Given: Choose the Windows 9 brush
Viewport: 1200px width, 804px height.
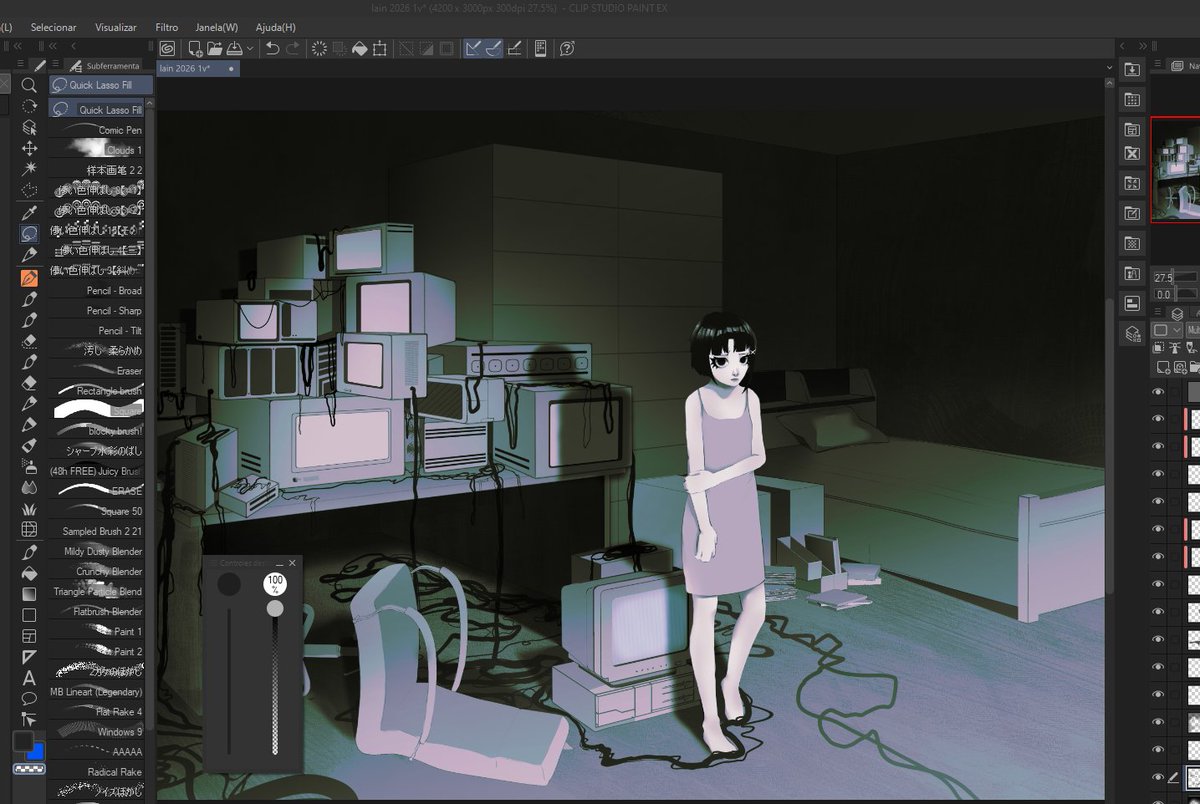Looking at the screenshot, I should click(x=97, y=732).
